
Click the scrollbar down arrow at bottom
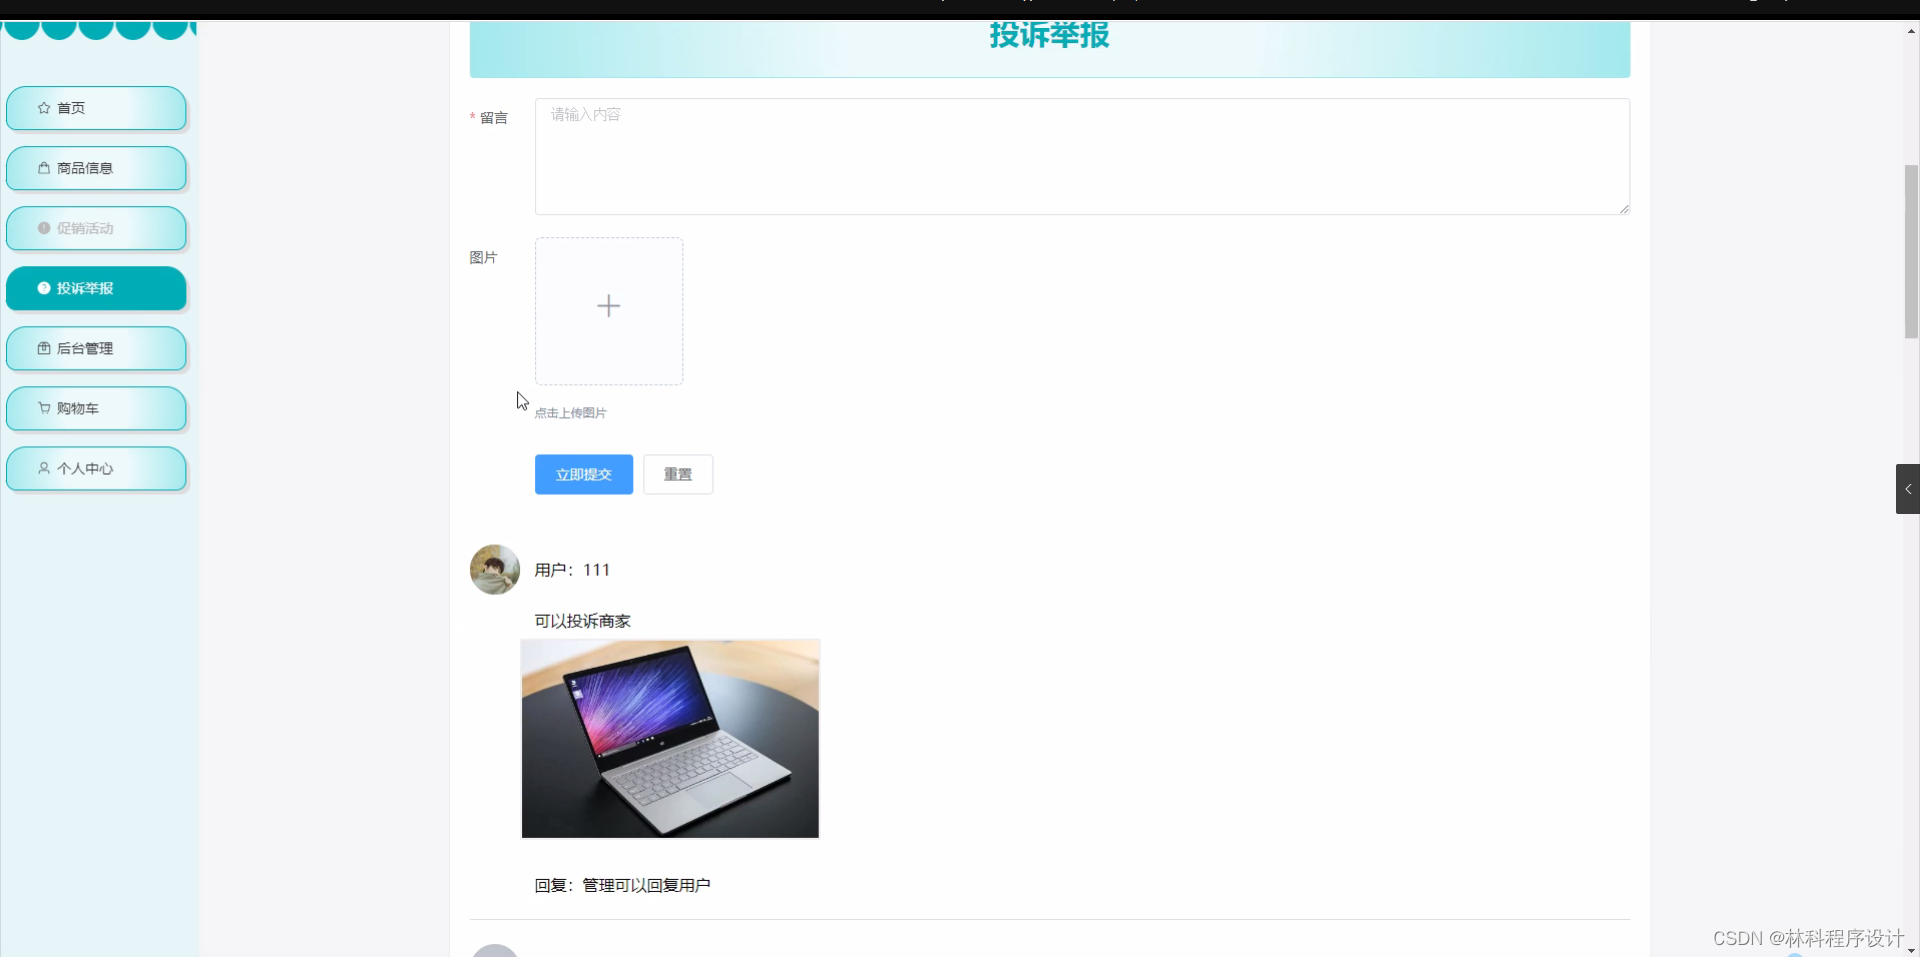point(1911,950)
